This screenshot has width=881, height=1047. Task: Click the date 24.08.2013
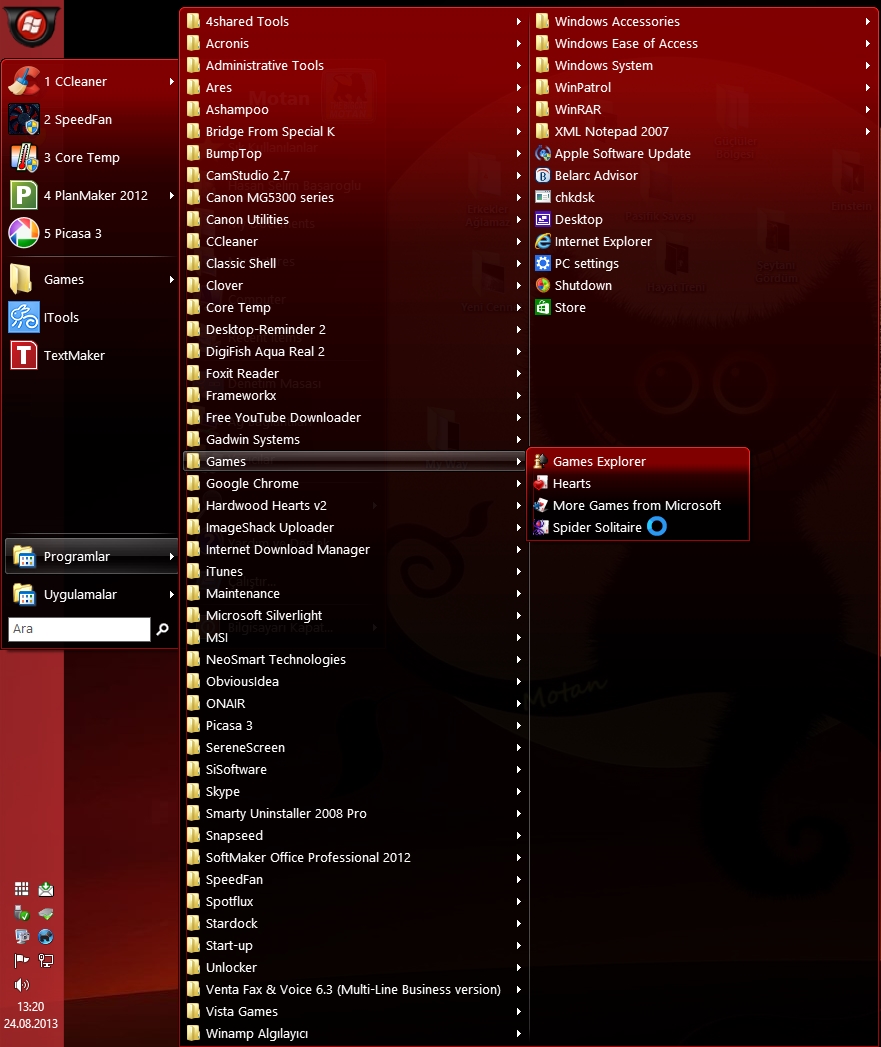click(31, 1024)
